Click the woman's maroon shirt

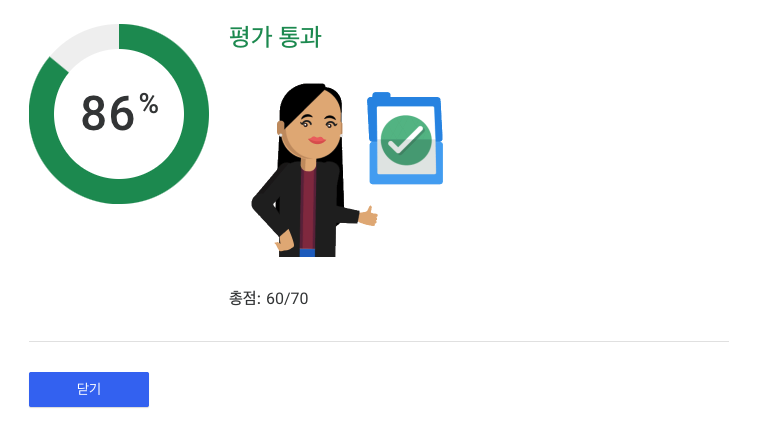308,209
